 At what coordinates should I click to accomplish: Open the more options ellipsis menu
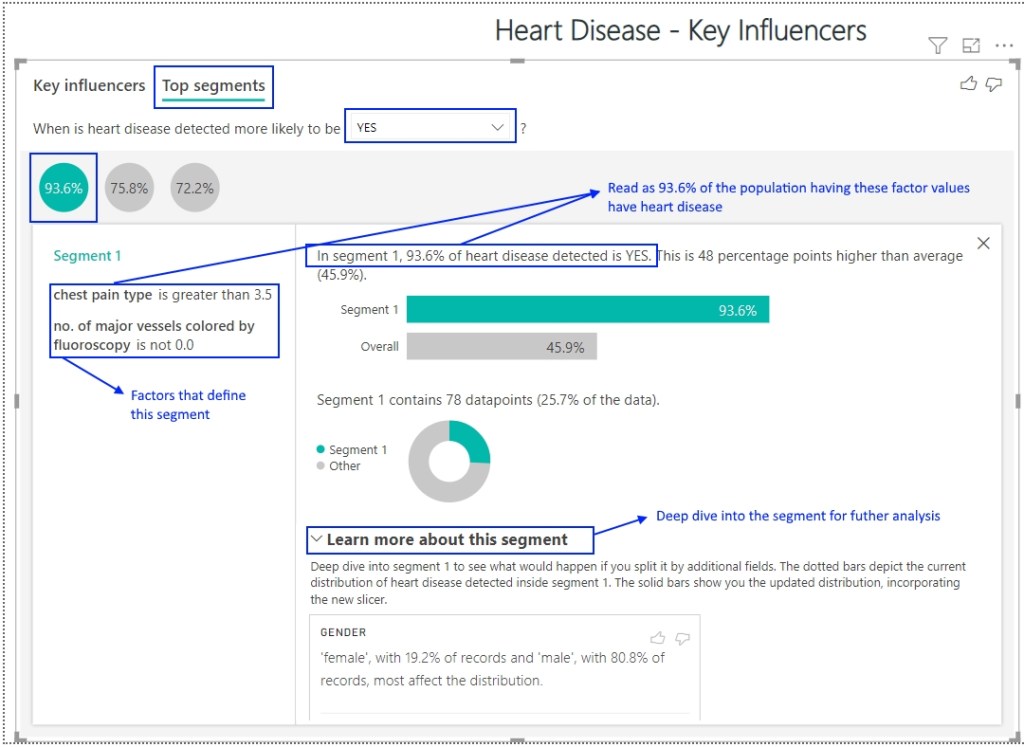[1005, 45]
